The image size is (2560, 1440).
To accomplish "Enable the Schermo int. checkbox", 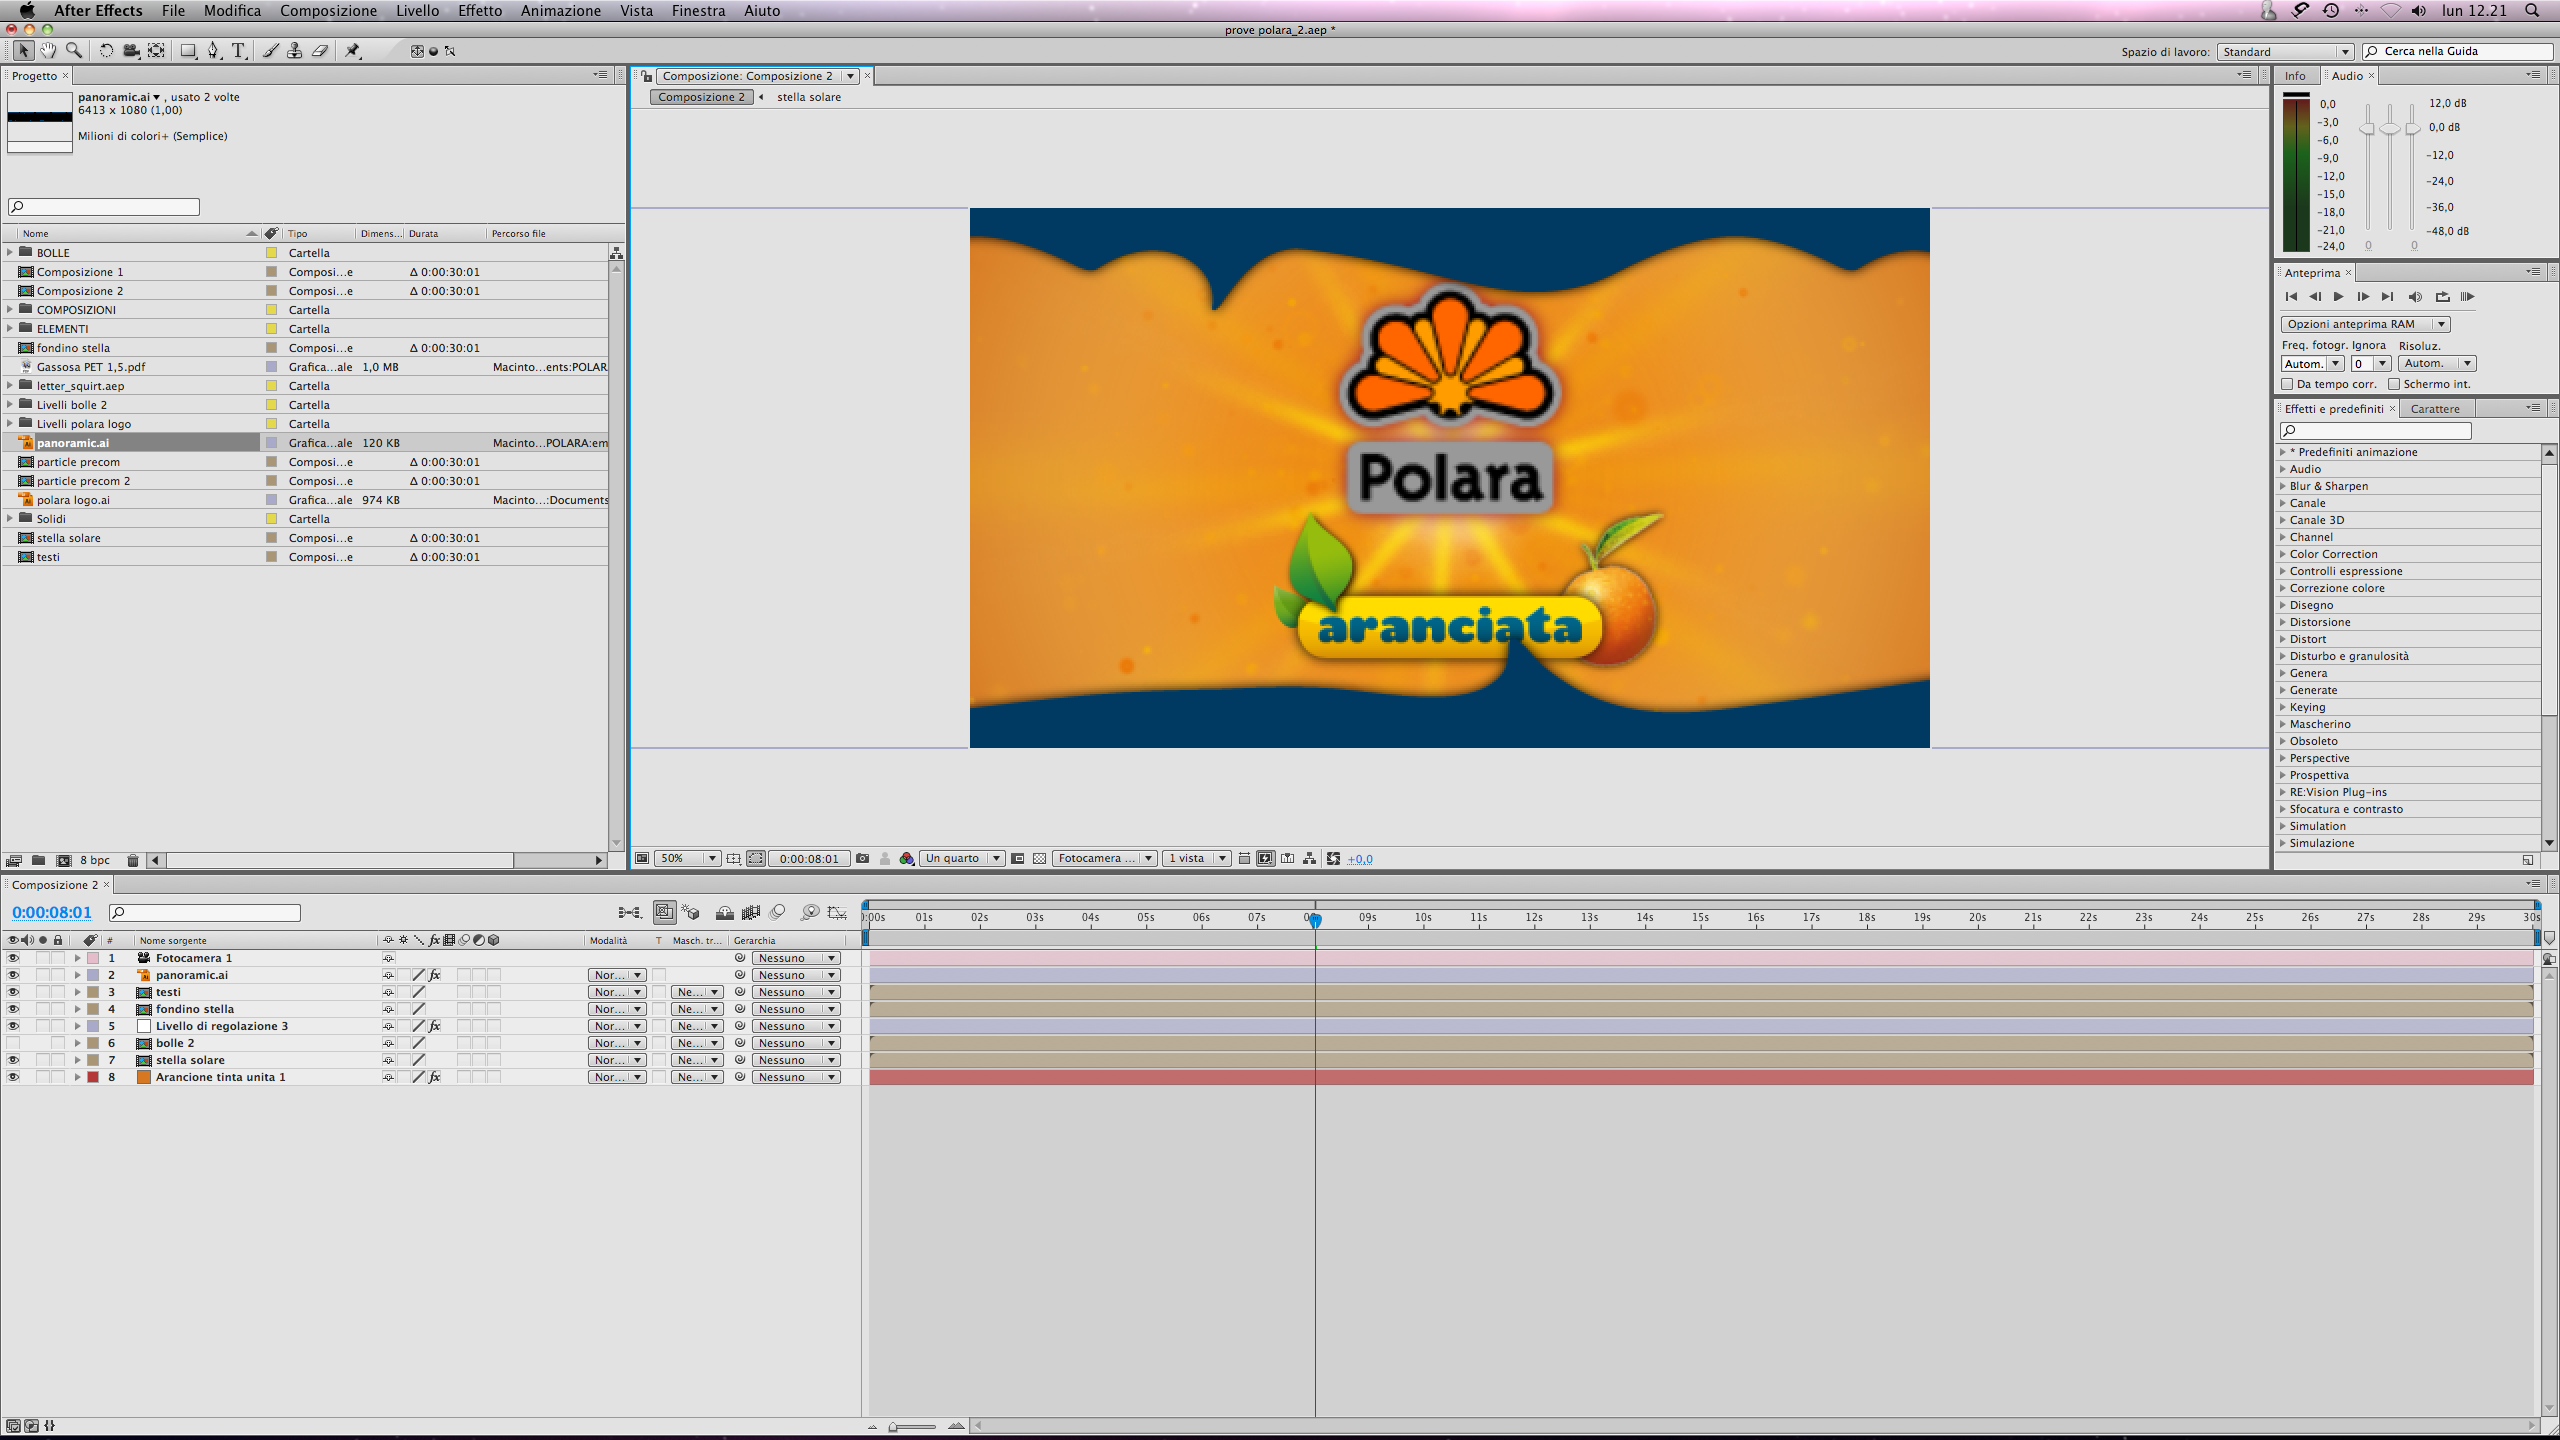I will coord(2394,384).
